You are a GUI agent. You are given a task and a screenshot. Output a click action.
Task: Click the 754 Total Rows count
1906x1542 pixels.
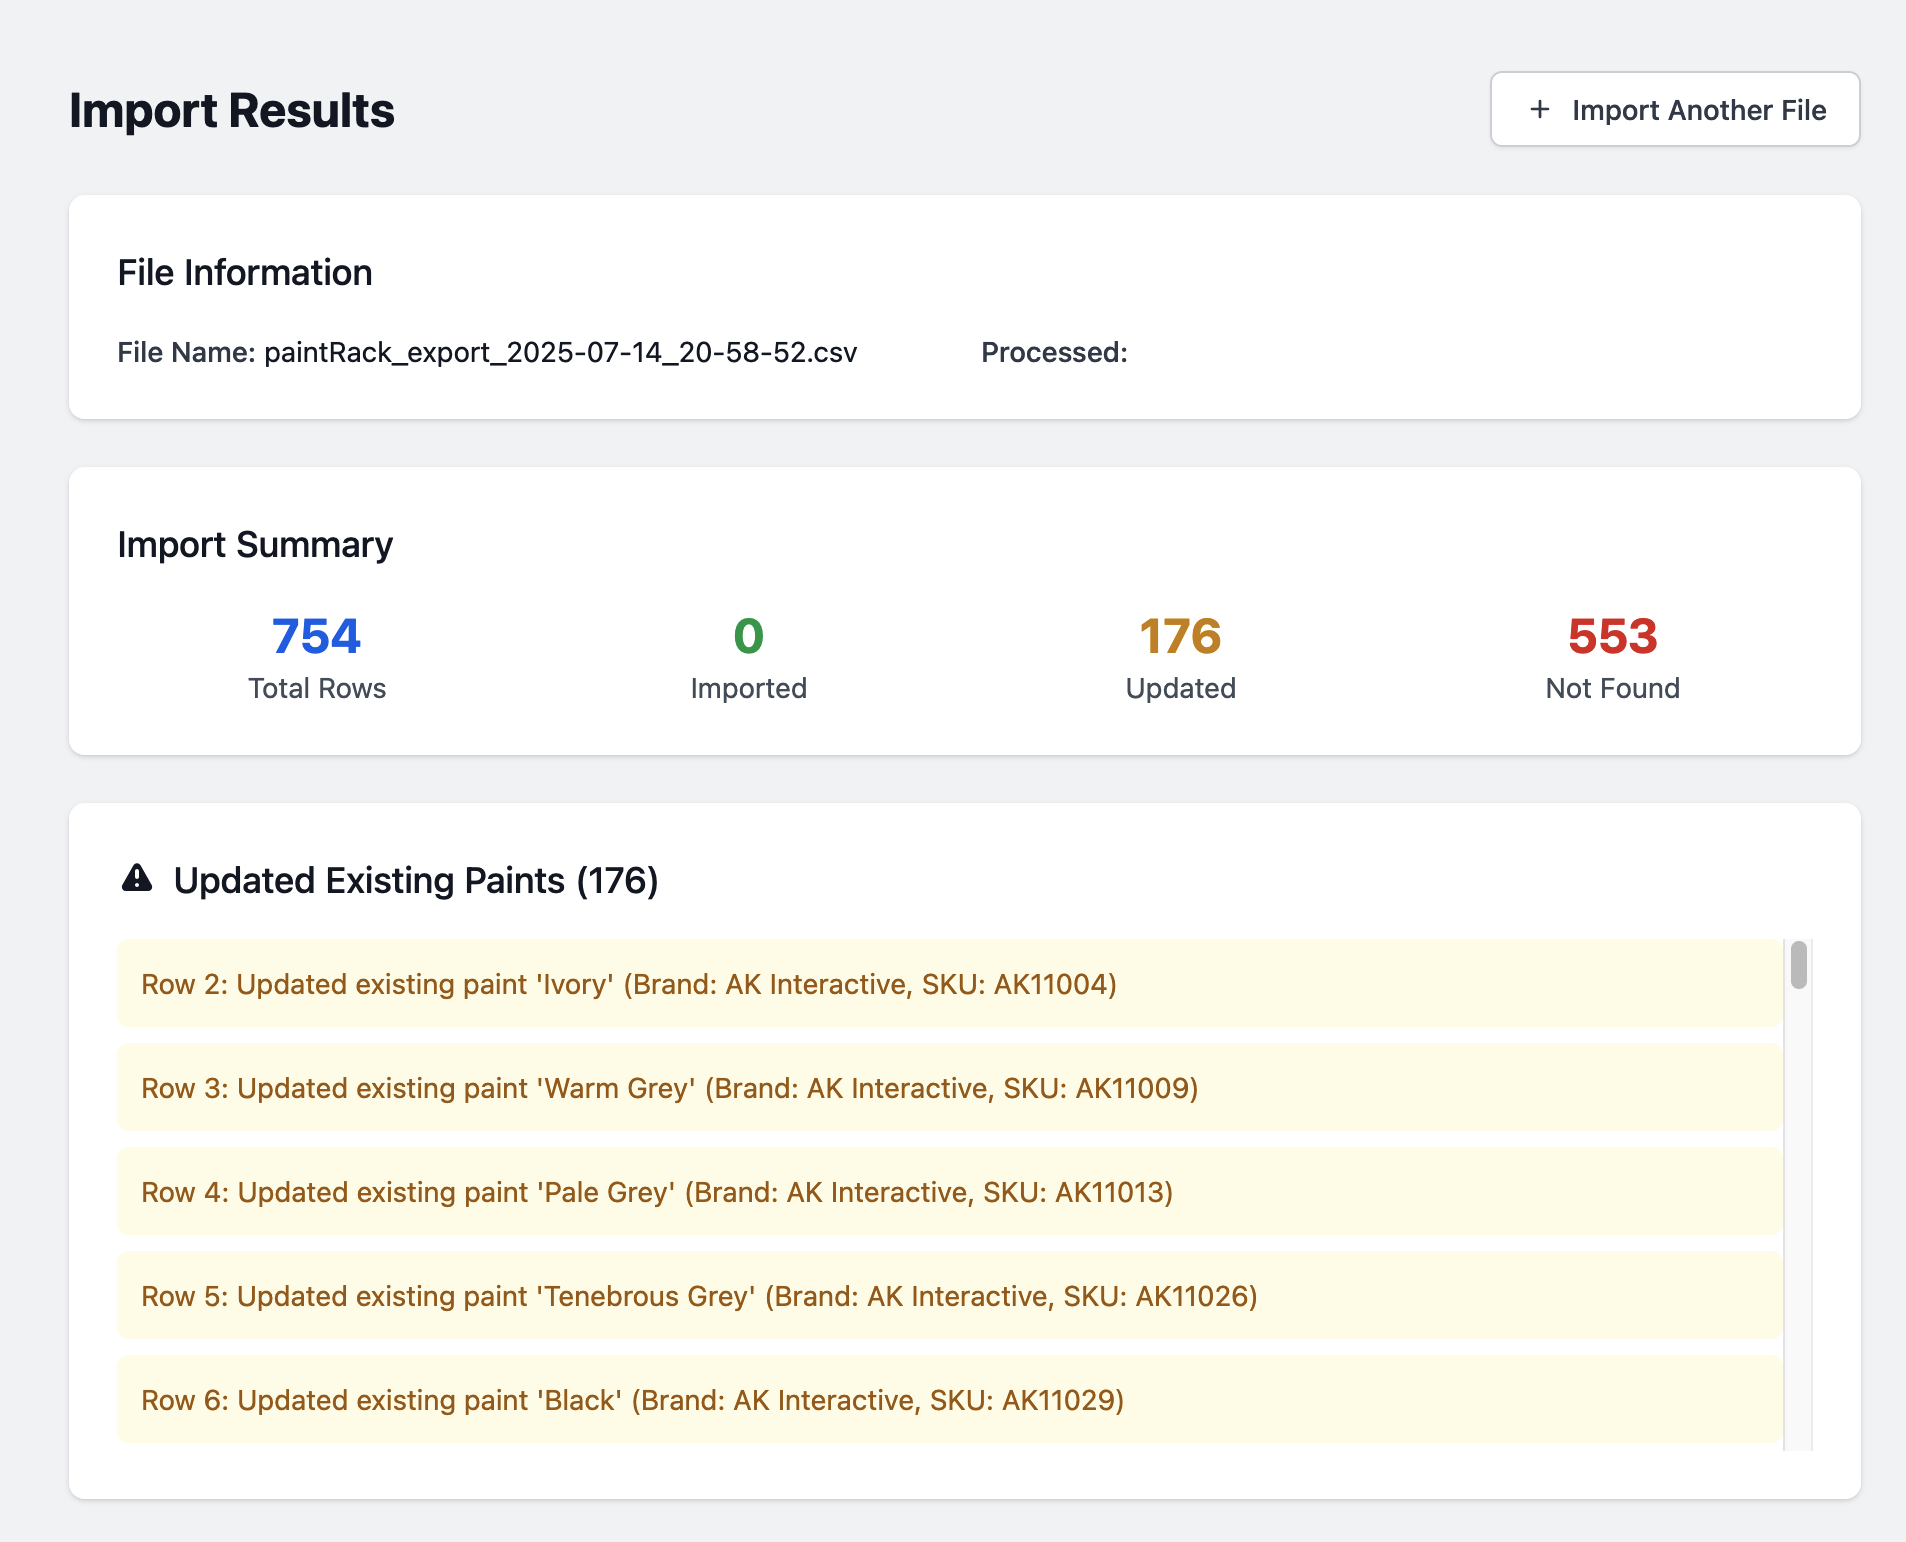317,636
